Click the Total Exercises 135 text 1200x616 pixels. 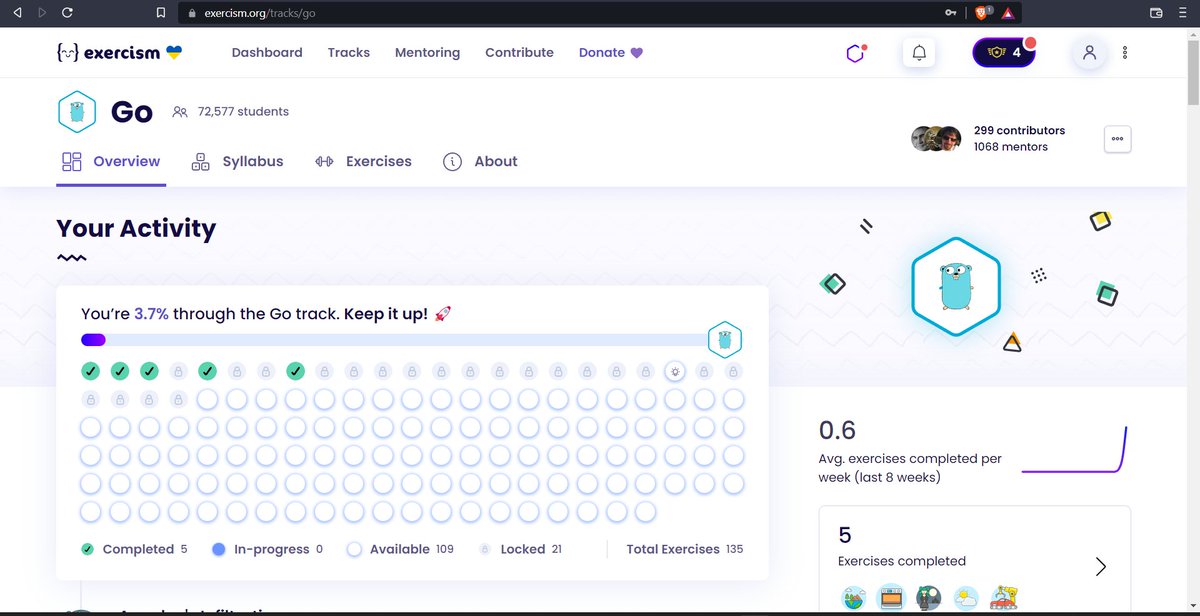click(x=685, y=549)
